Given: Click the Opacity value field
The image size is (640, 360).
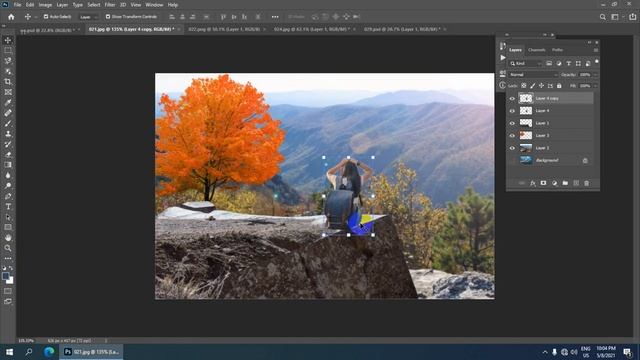Looking at the screenshot, I should [x=585, y=75].
